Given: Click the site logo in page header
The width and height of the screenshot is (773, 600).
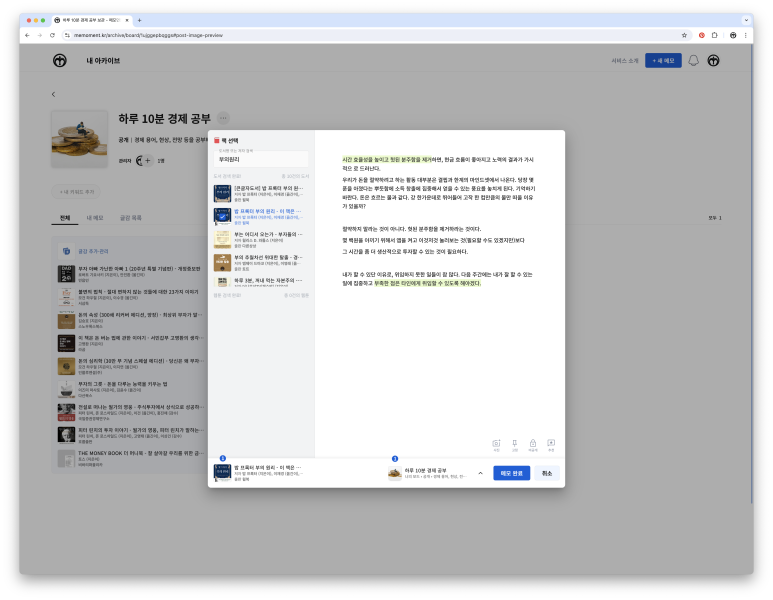Looking at the screenshot, I should point(60,61).
